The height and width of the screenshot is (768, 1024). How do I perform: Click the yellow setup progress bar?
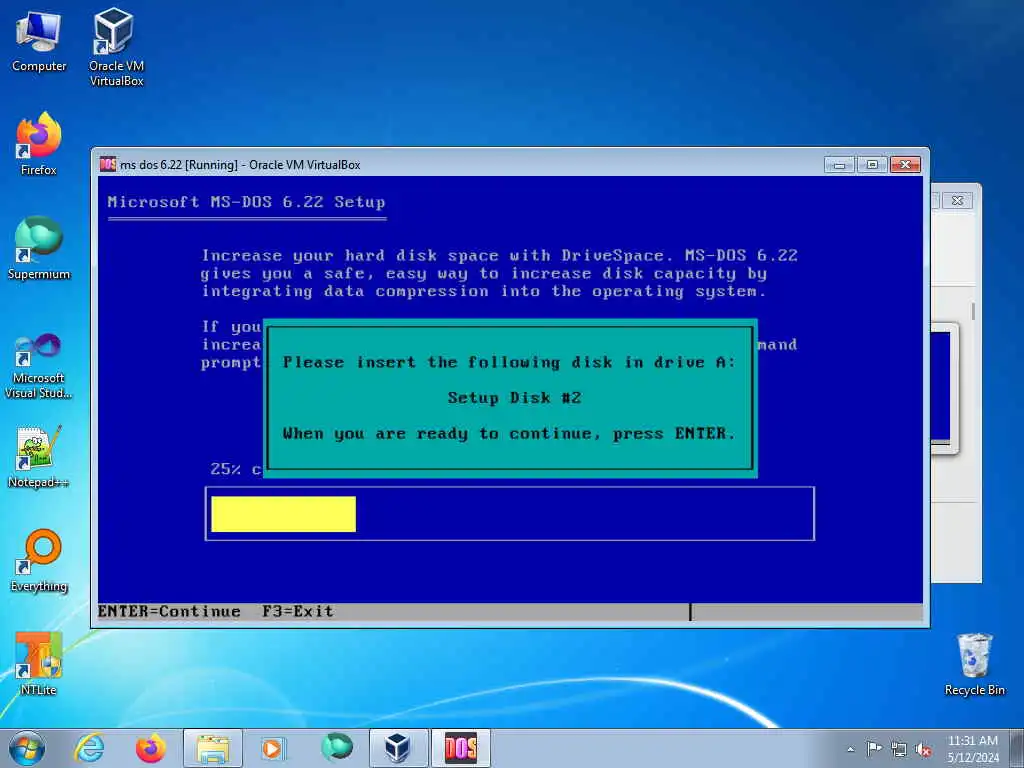coord(283,514)
